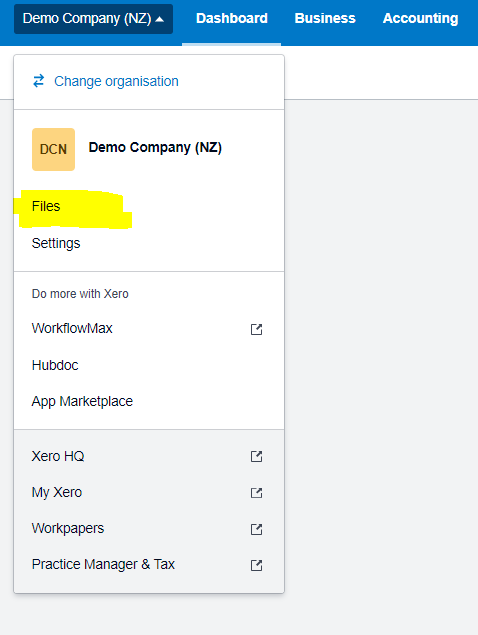Open the Business menu
The width and height of the screenshot is (478, 635).
(325, 18)
